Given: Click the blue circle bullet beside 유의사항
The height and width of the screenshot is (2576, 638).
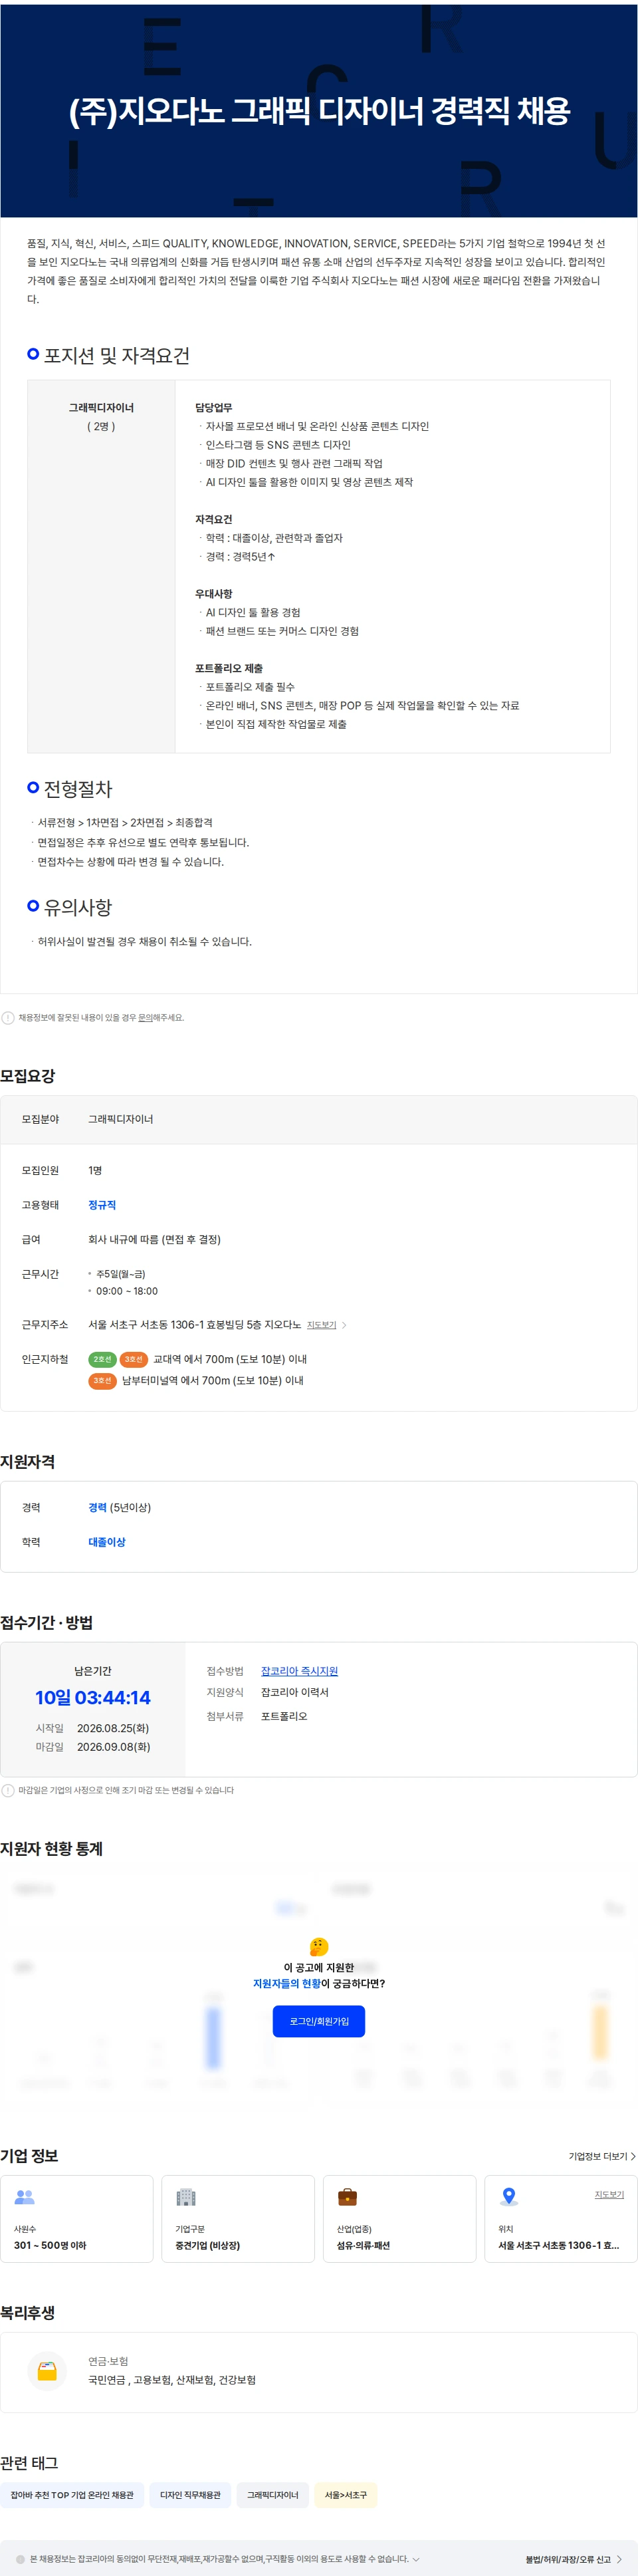Looking at the screenshot, I should pyautogui.click(x=33, y=906).
